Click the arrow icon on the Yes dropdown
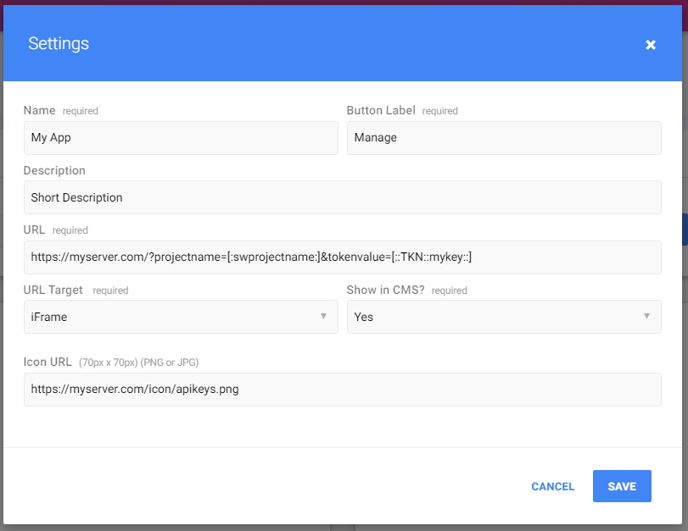The width and height of the screenshot is (688, 531). [646, 316]
